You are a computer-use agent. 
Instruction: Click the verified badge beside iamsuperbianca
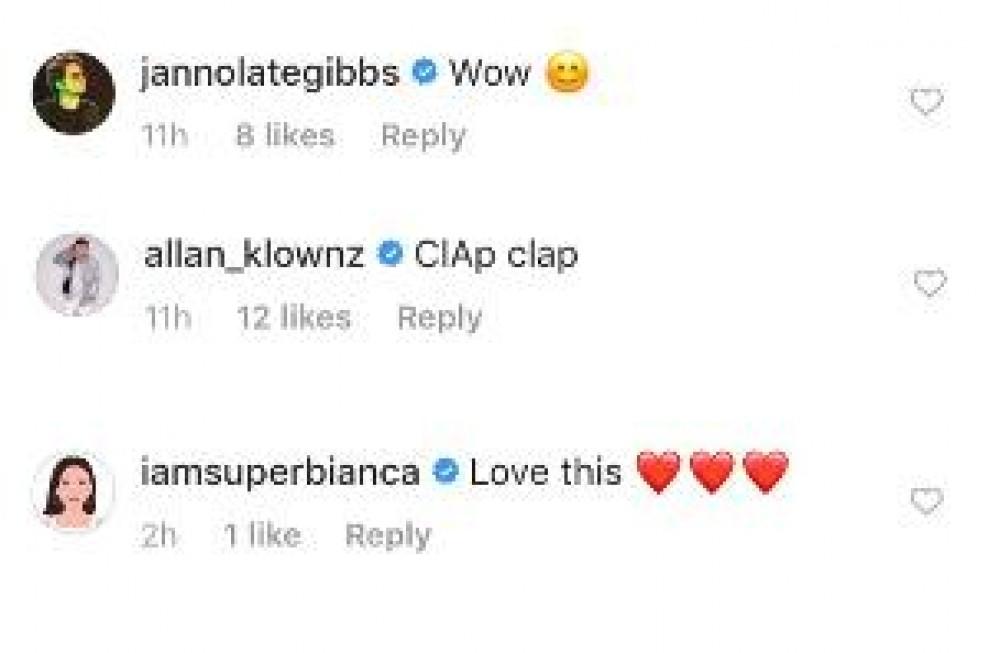click(444, 472)
